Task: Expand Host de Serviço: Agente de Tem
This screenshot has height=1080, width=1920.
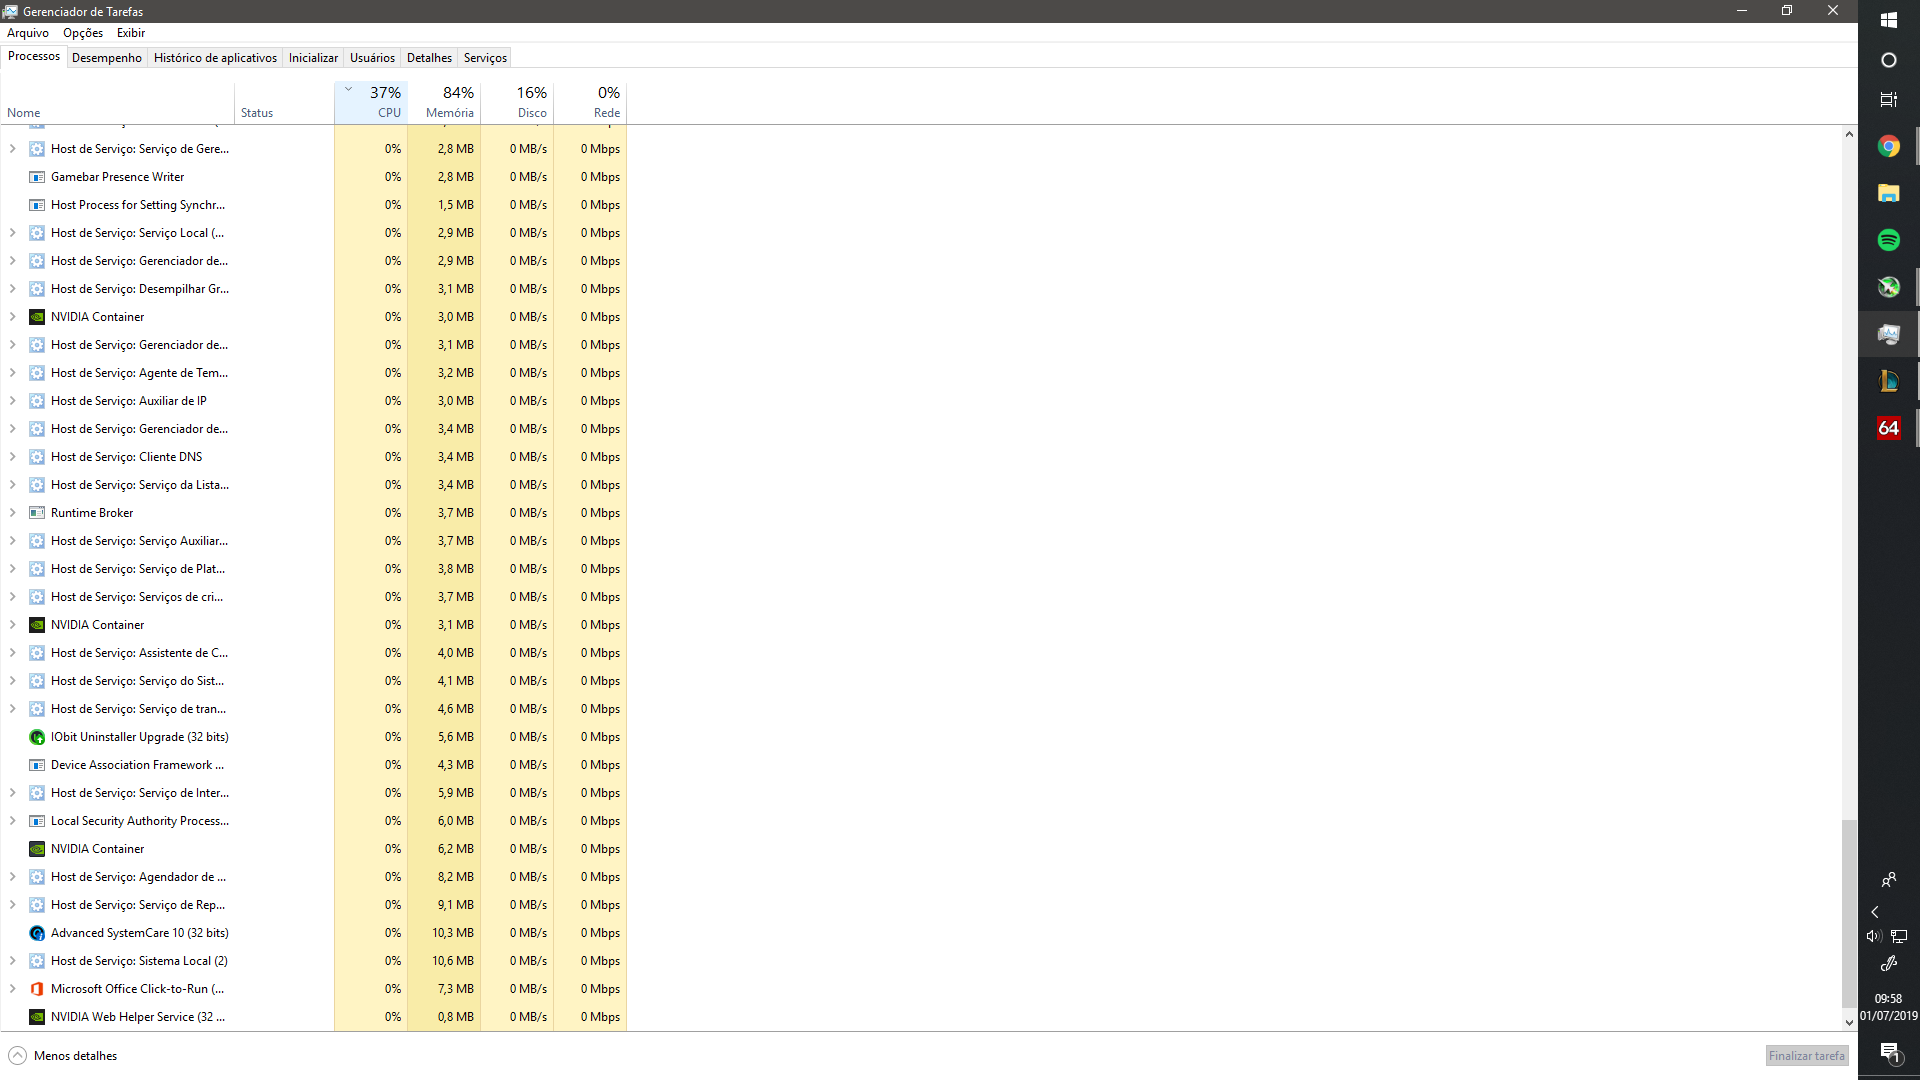Action: pos(12,373)
